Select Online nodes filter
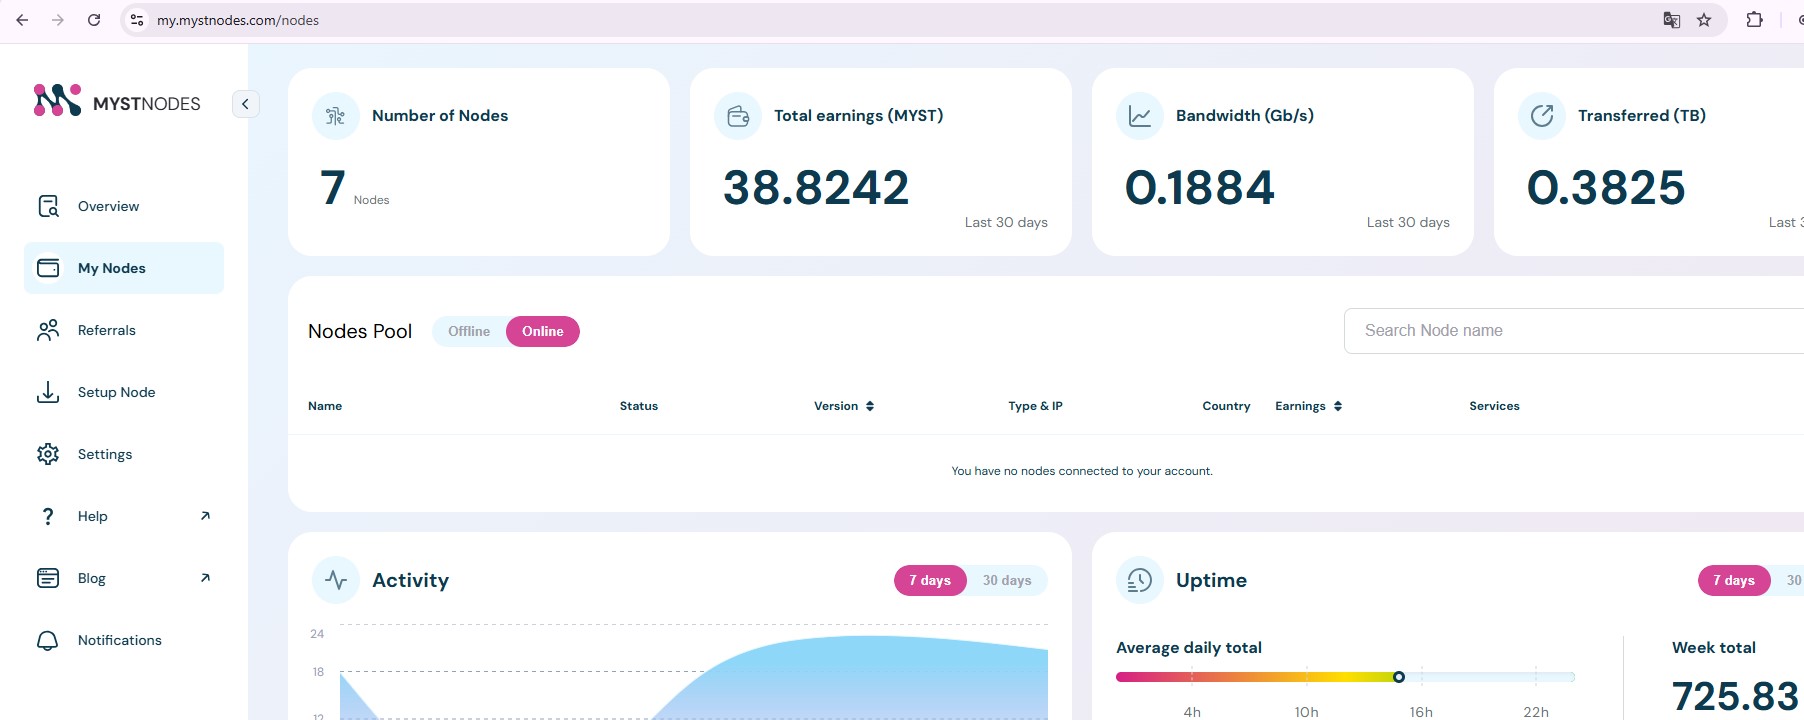The height and width of the screenshot is (720, 1804). 542,331
